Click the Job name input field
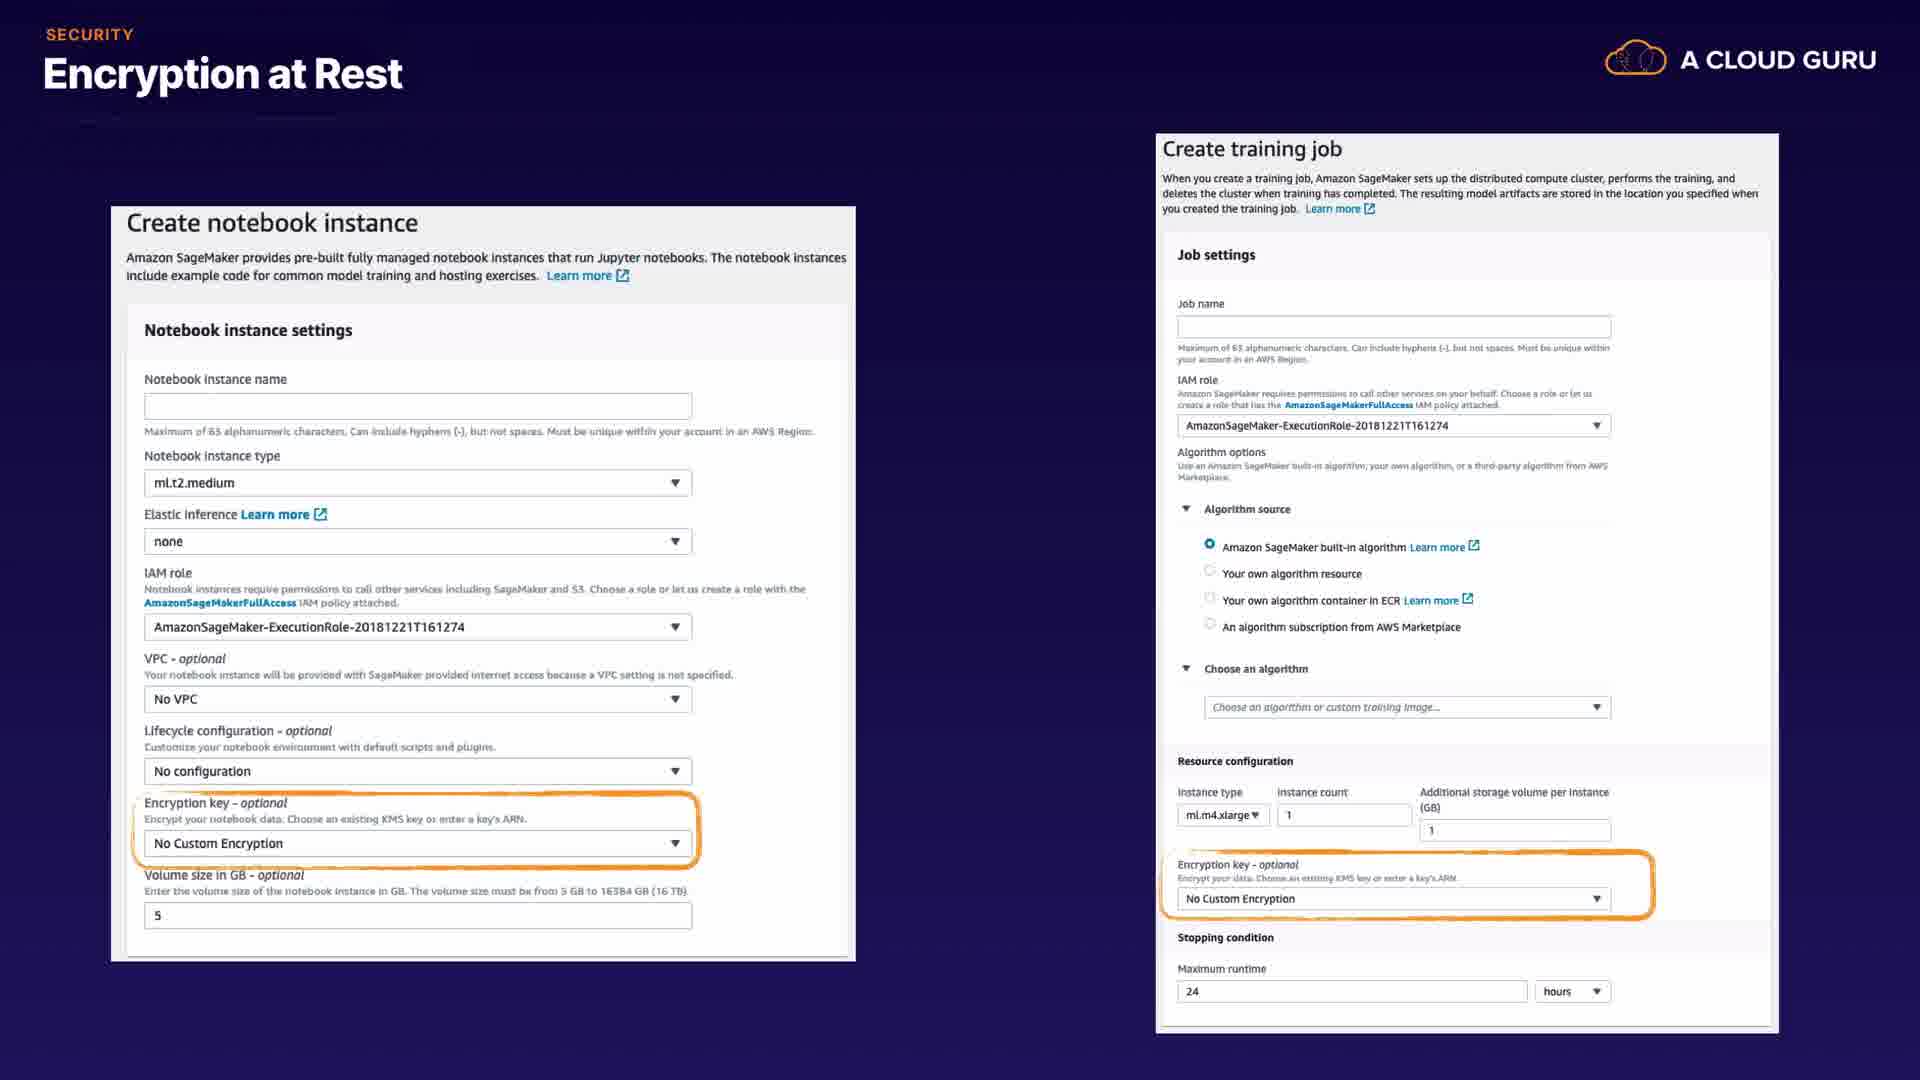 [1393, 327]
